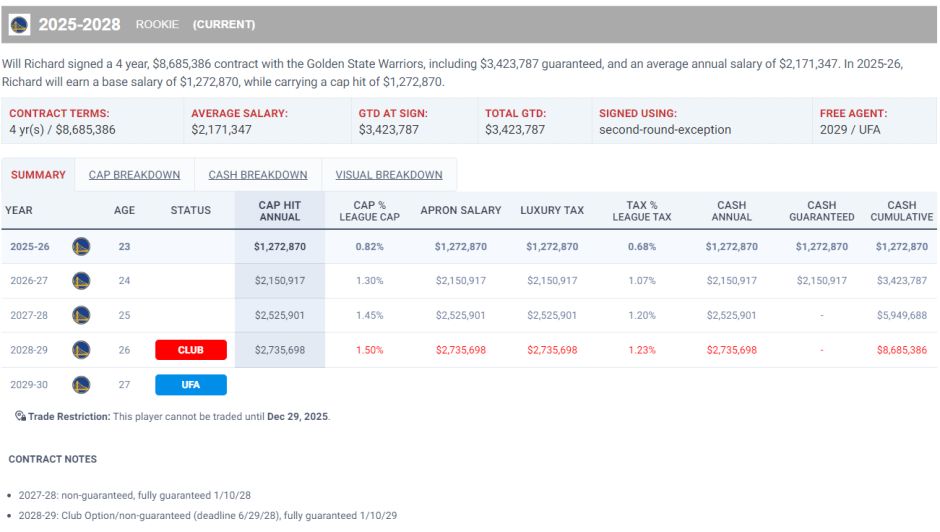Select the team logo in the 2027-28 row
This screenshot has width=940, height=532.
coord(81,315)
